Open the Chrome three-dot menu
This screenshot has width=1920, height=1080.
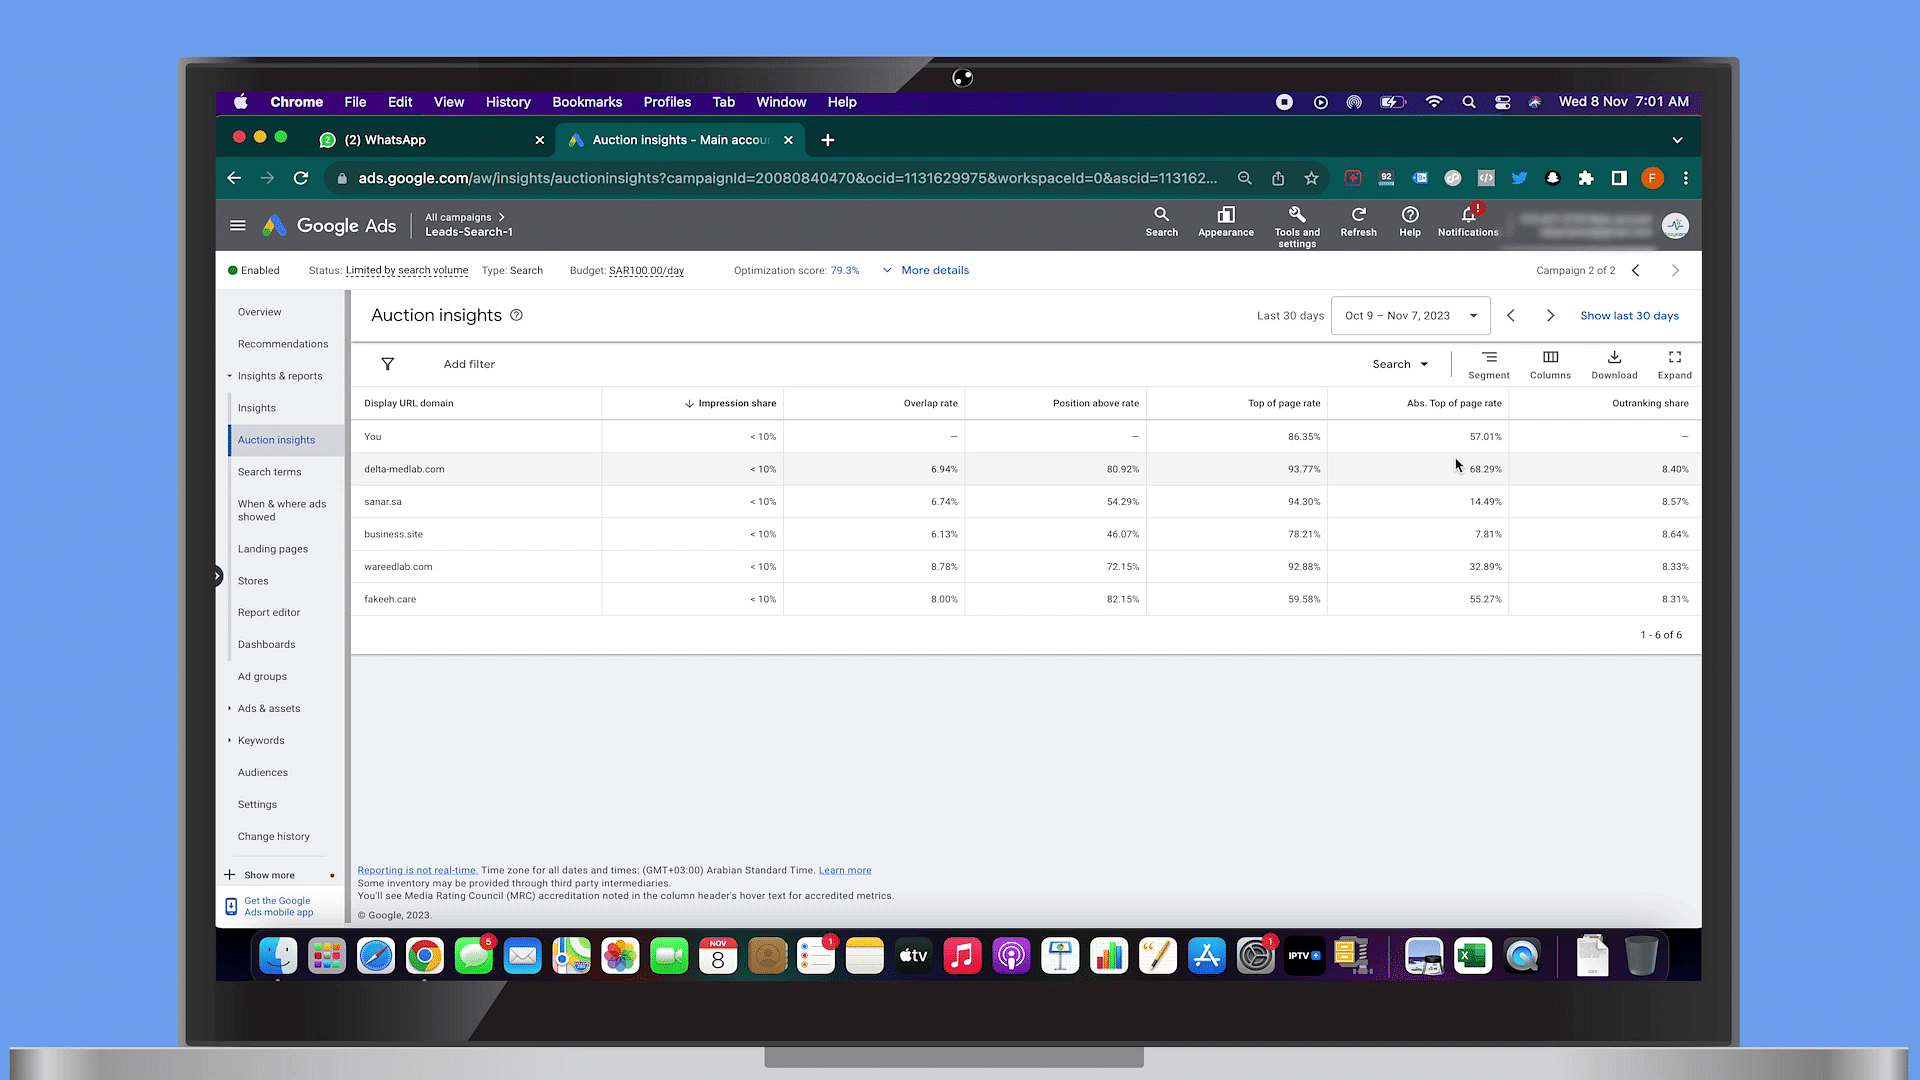tap(1685, 178)
